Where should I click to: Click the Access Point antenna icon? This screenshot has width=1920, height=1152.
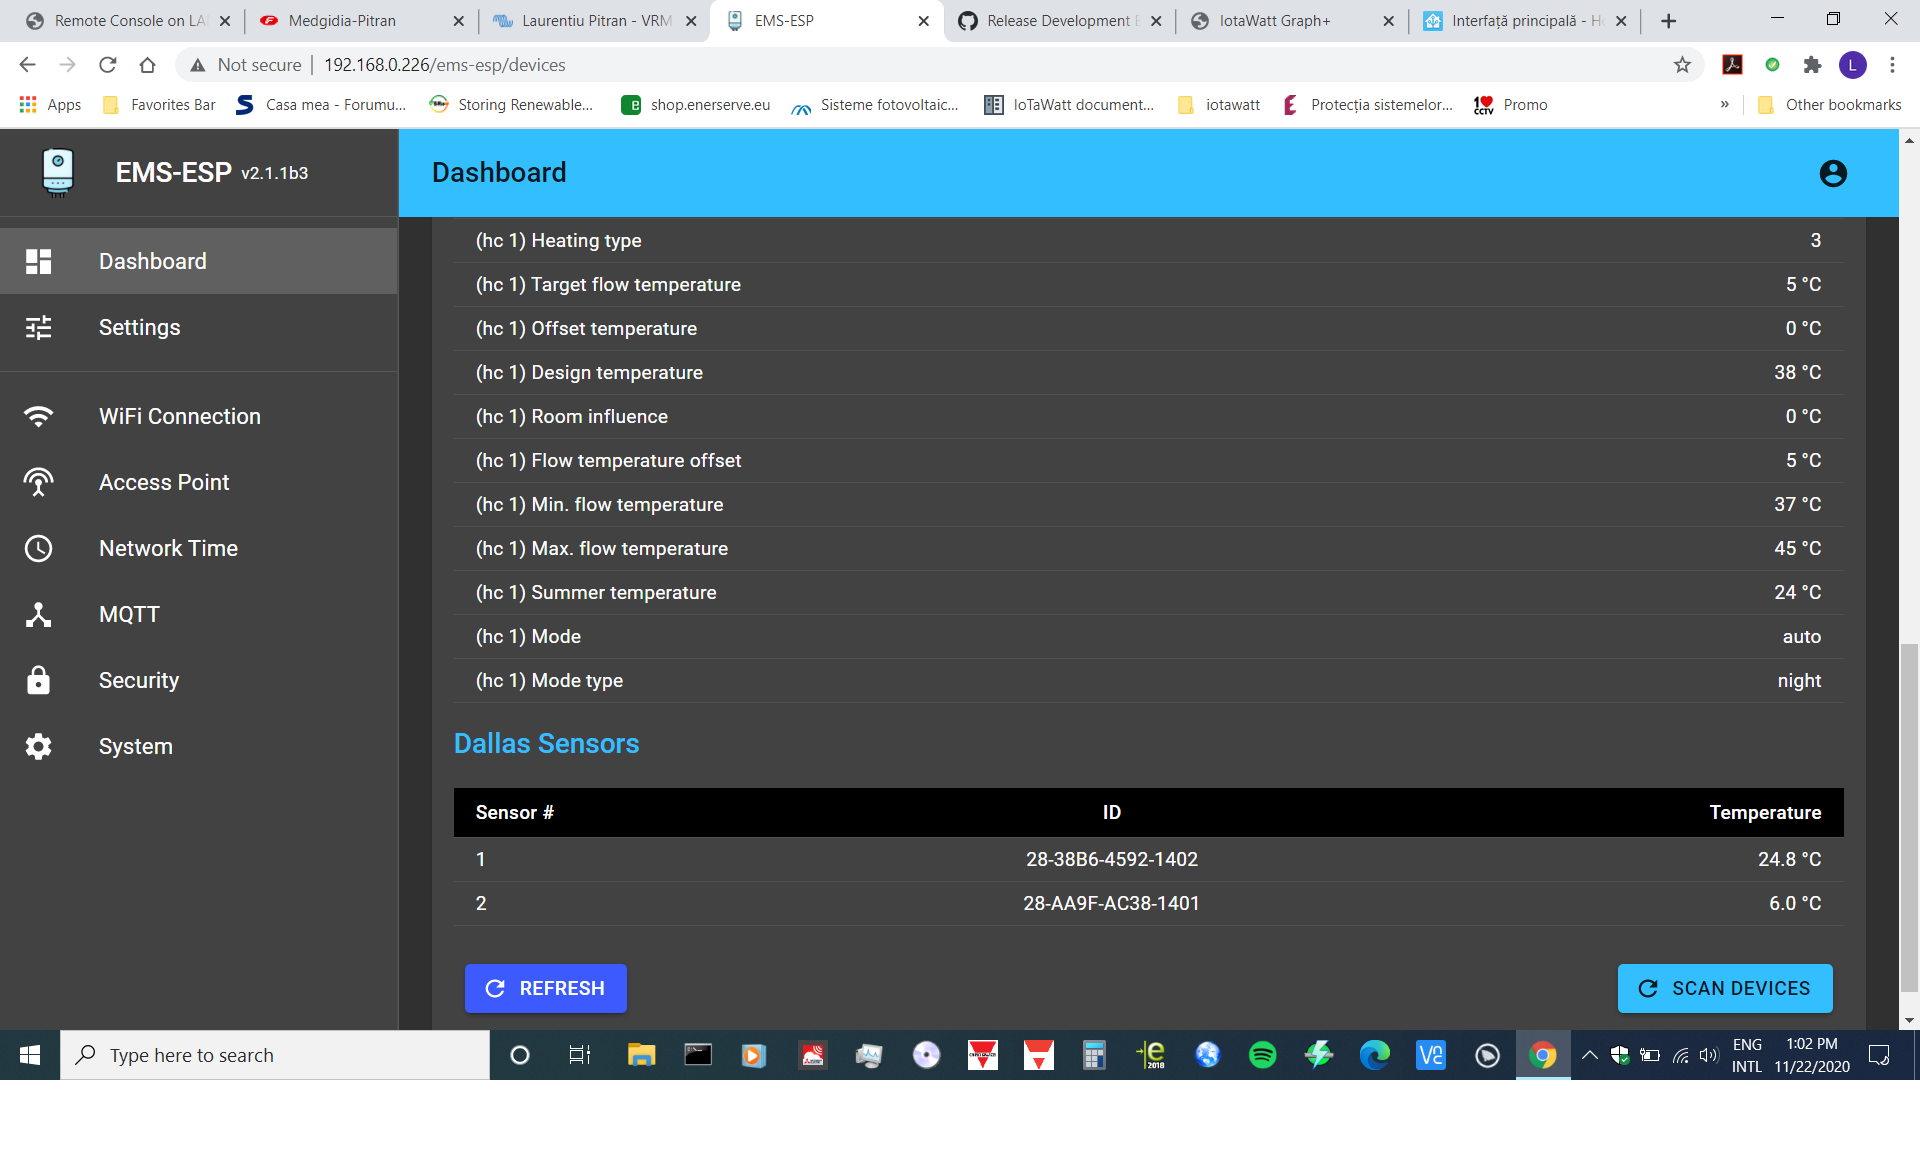pos(39,481)
